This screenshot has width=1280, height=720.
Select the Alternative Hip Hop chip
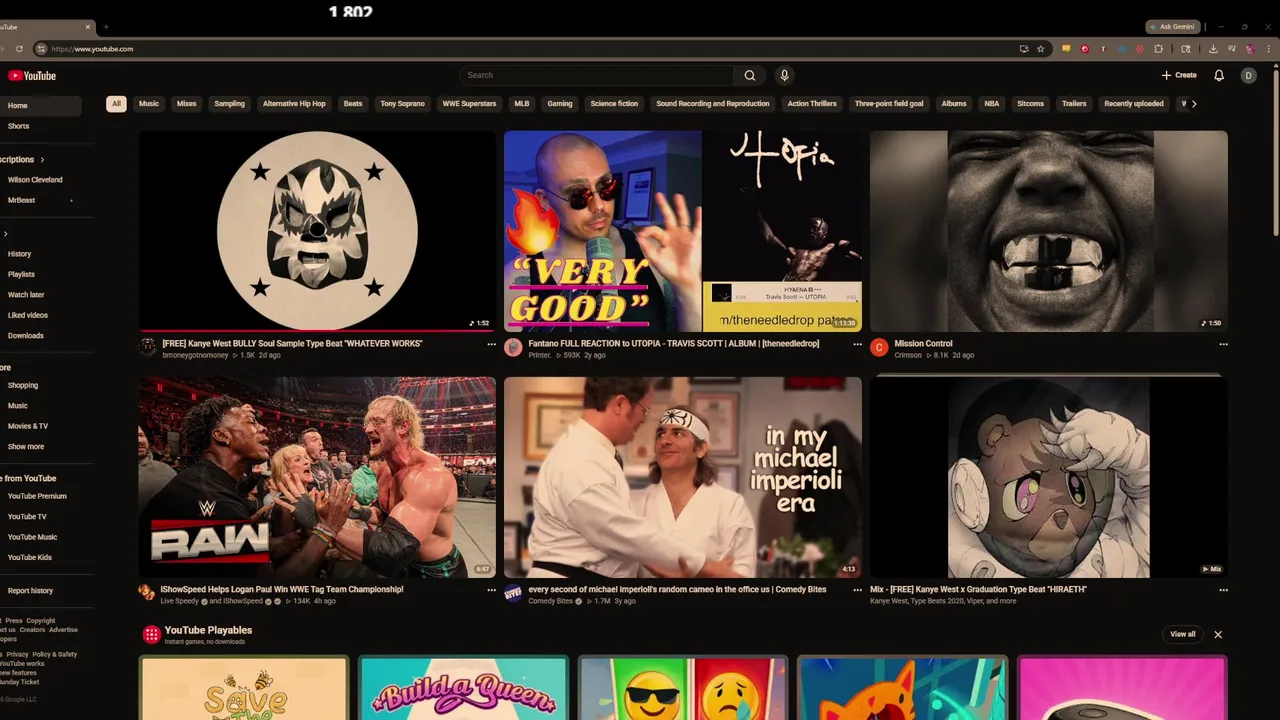coord(294,103)
